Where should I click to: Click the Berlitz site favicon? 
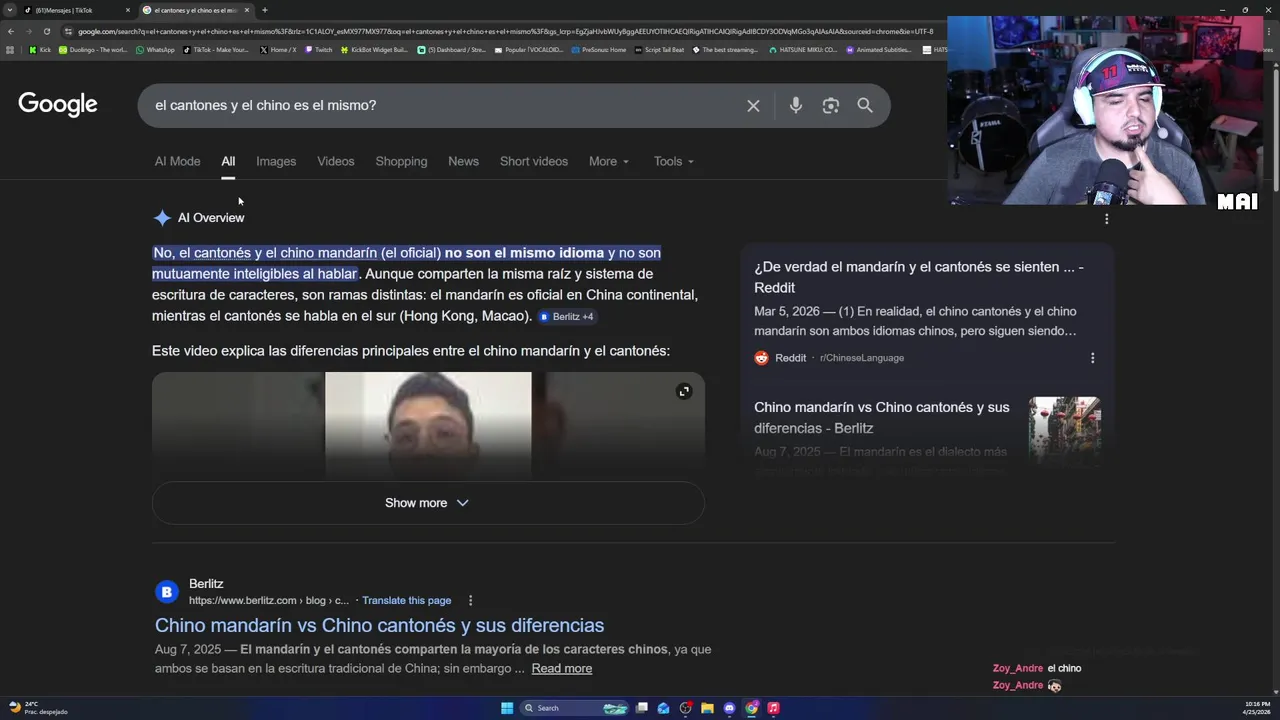click(x=166, y=592)
